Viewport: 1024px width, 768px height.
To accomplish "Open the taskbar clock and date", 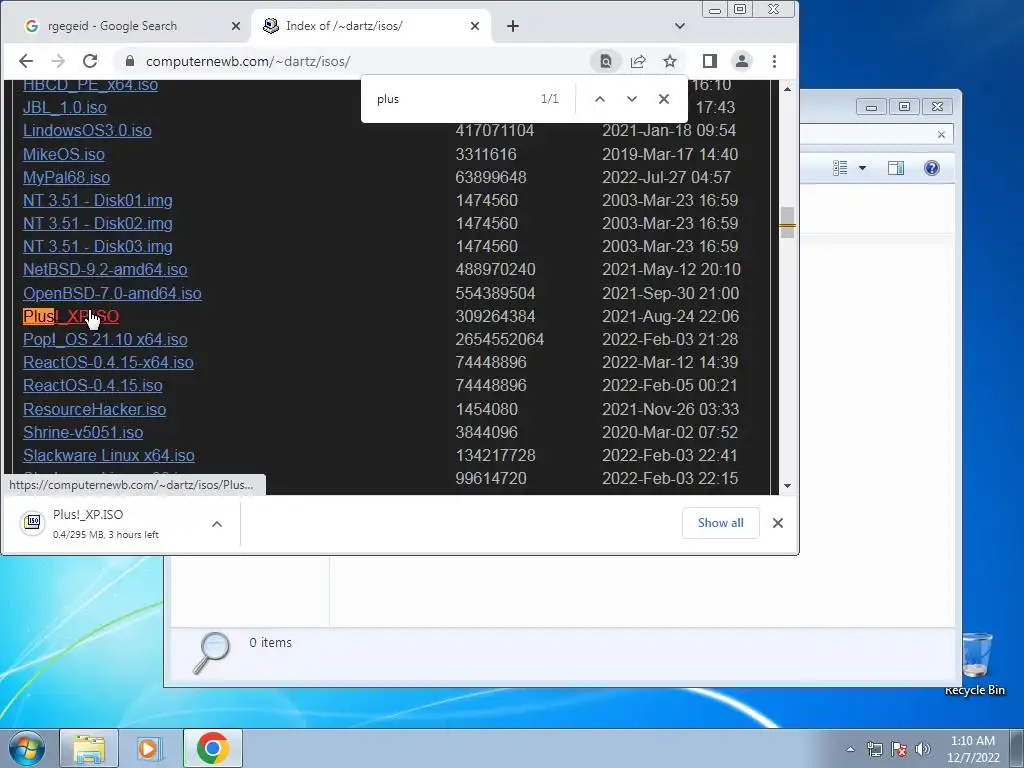I will pos(973,749).
